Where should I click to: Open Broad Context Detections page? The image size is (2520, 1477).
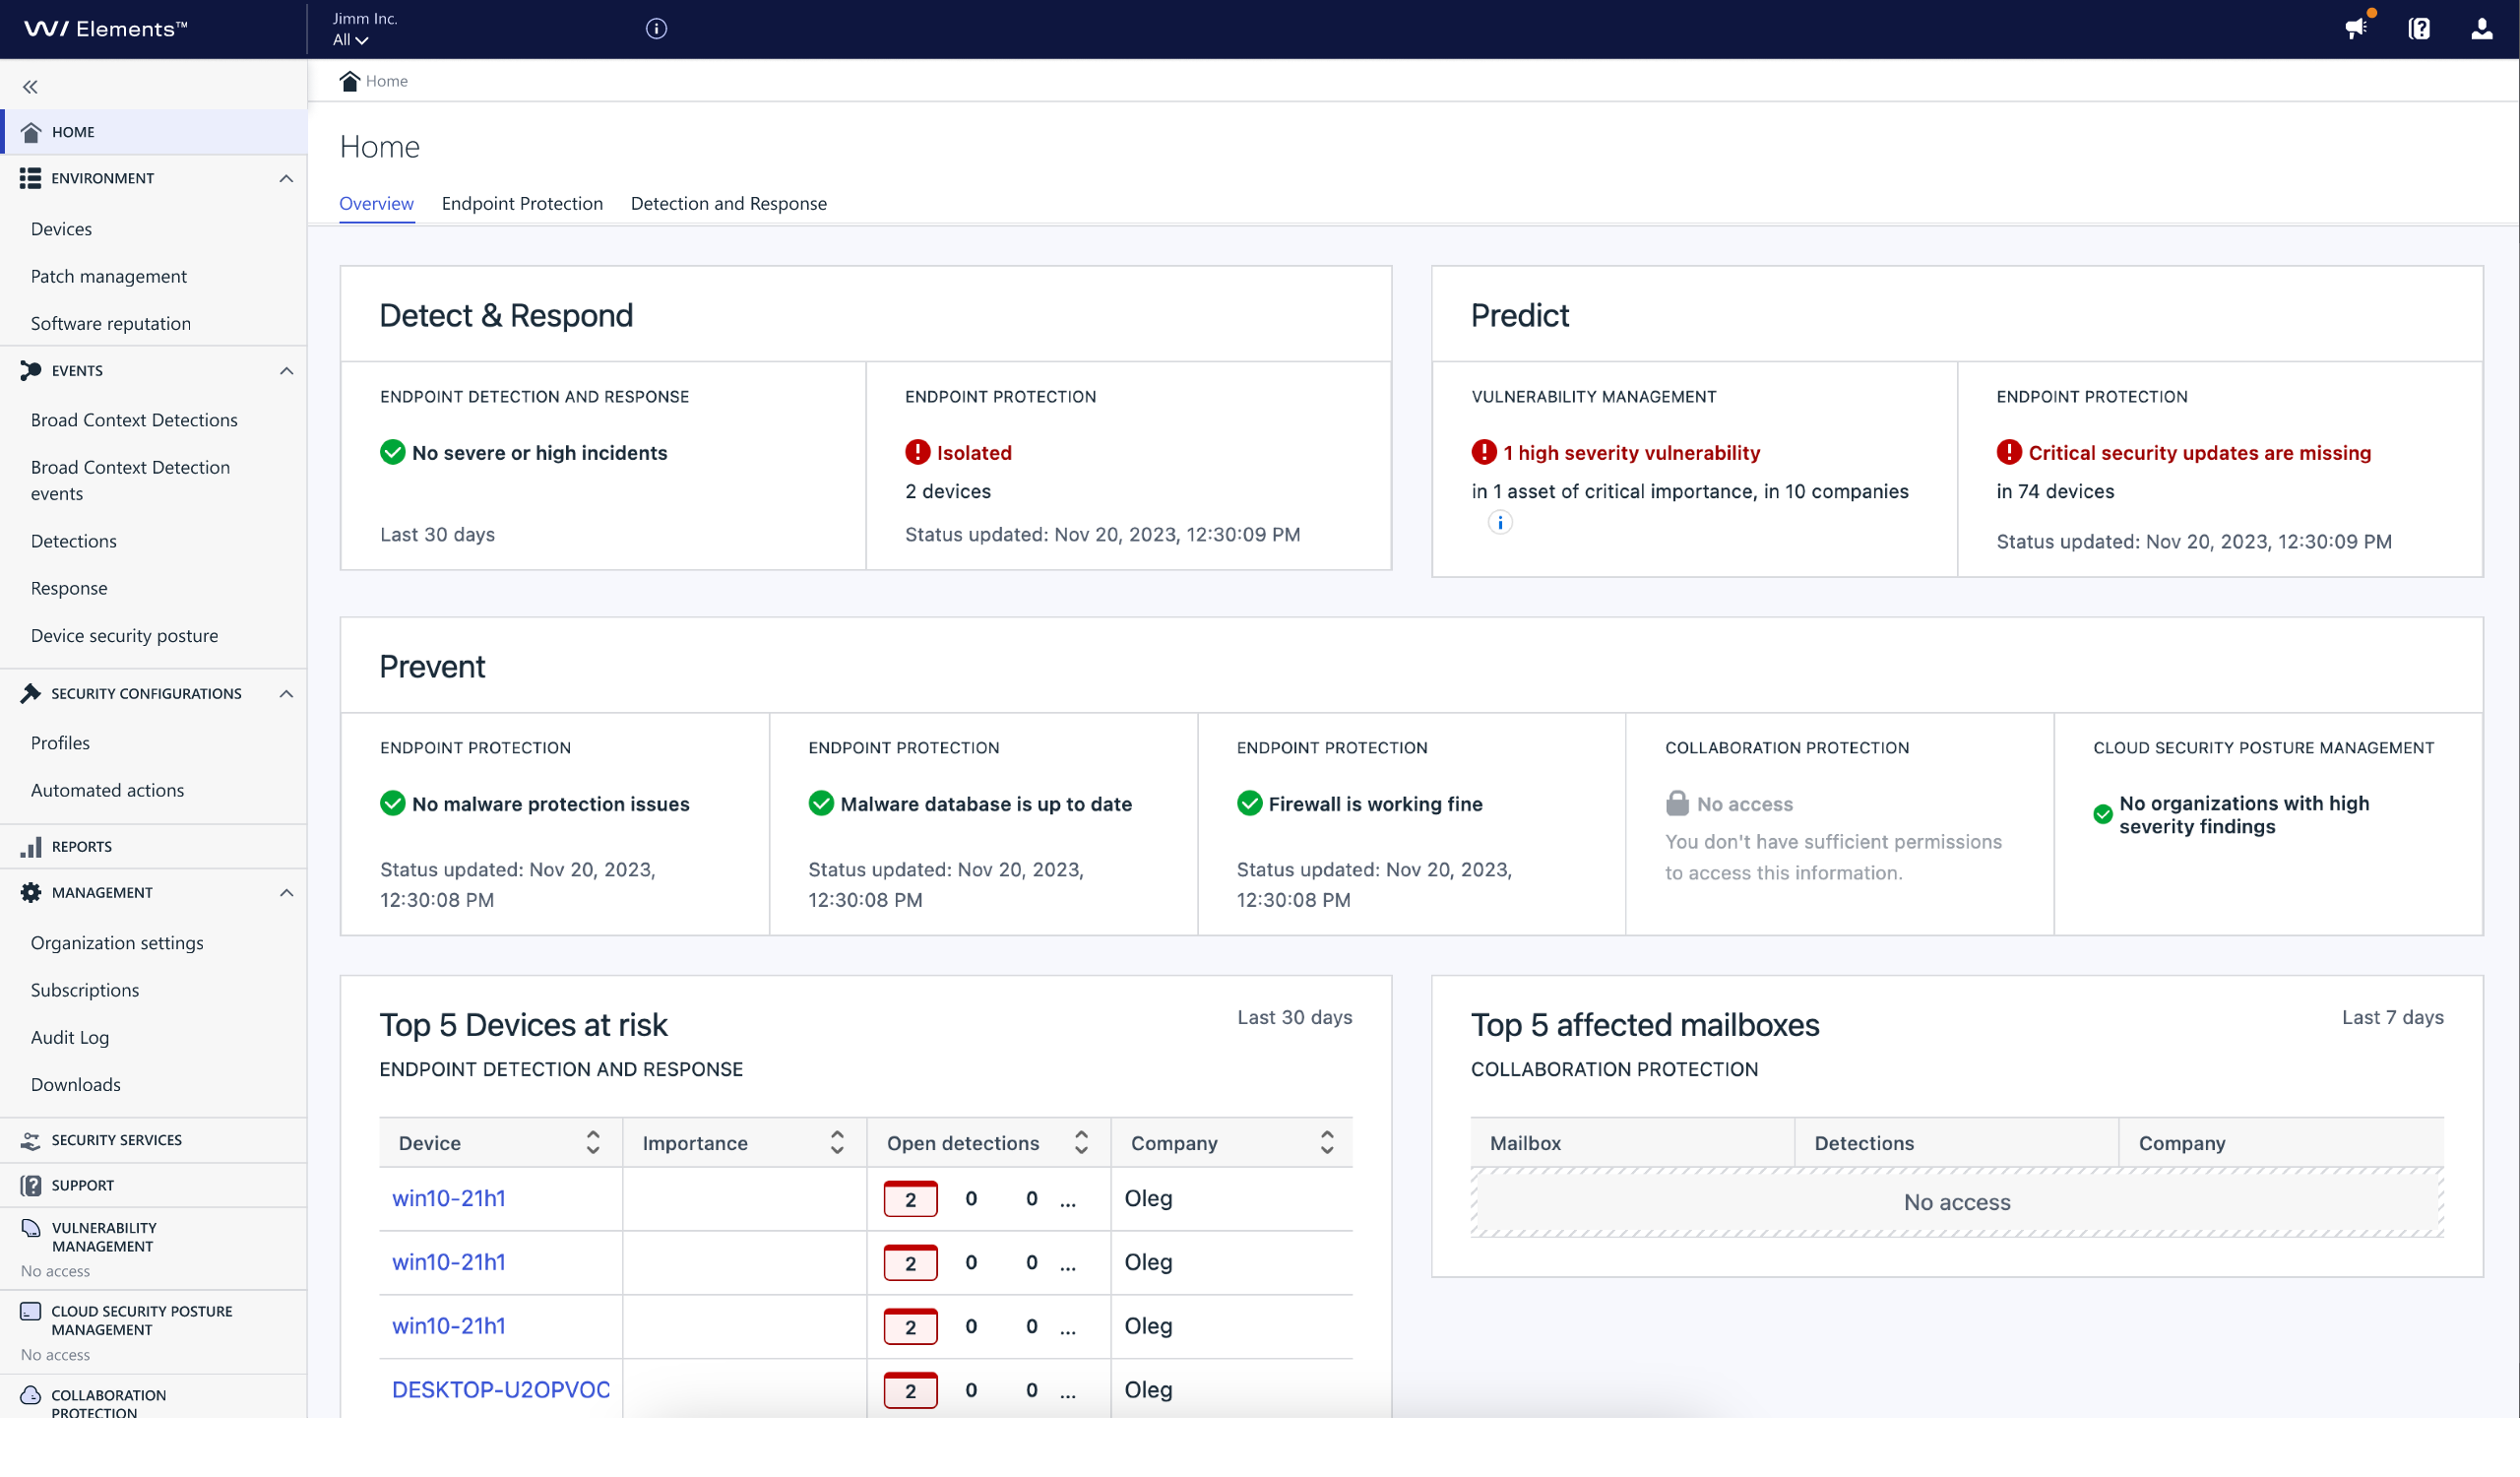point(134,420)
